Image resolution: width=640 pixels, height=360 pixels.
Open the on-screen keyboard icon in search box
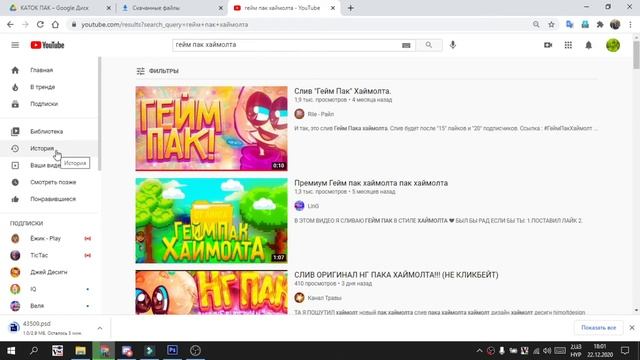(406, 45)
